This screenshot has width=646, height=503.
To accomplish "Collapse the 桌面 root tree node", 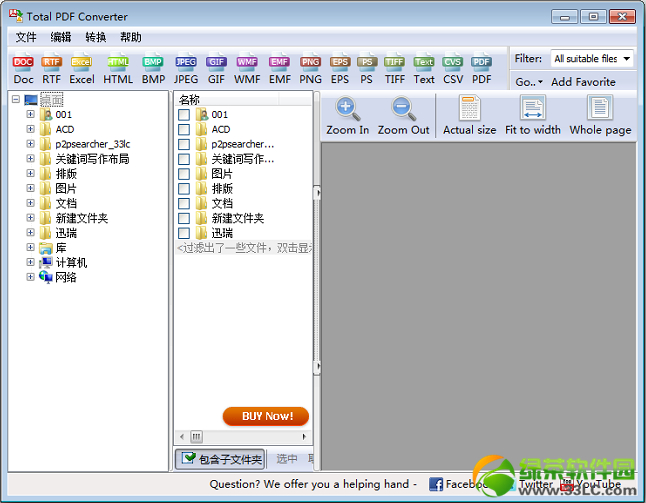I will coord(16,99).
